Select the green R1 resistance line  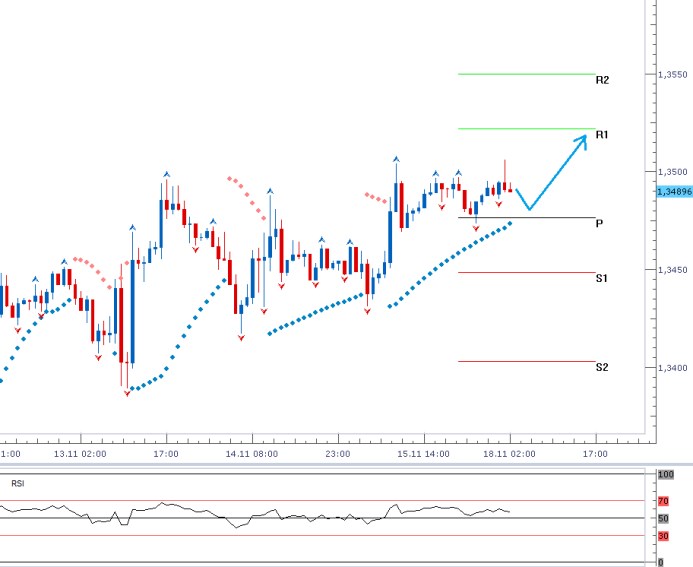(x=527, y=129)
